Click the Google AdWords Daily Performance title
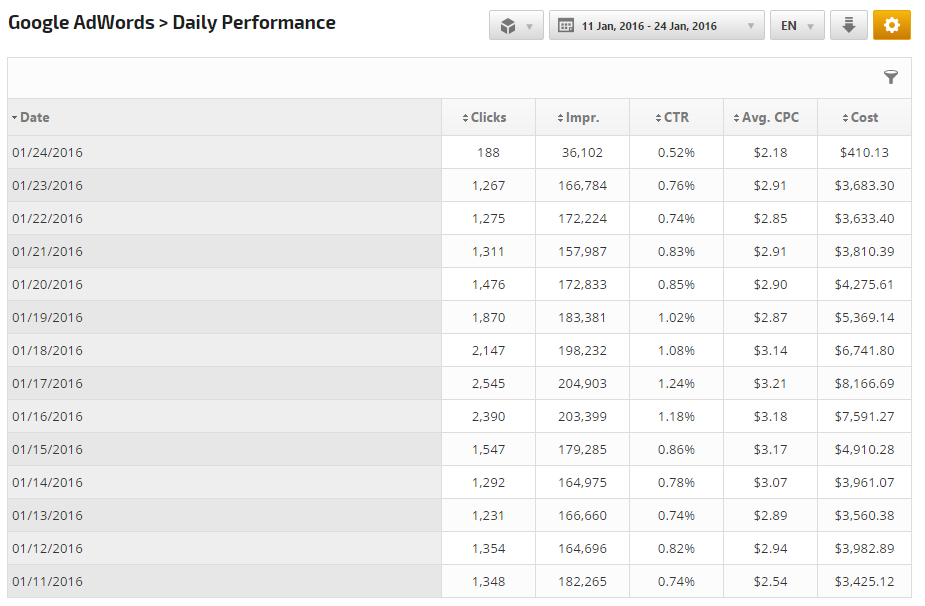925x606 pixels. click(x=172, y=23)
